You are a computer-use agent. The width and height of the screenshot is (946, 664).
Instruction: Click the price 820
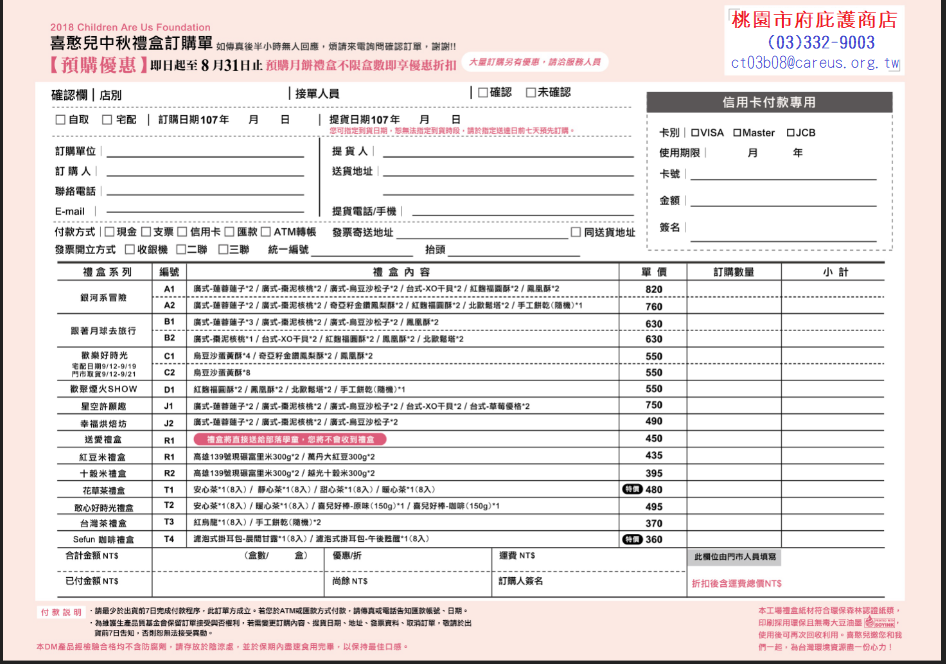point(654,289)
